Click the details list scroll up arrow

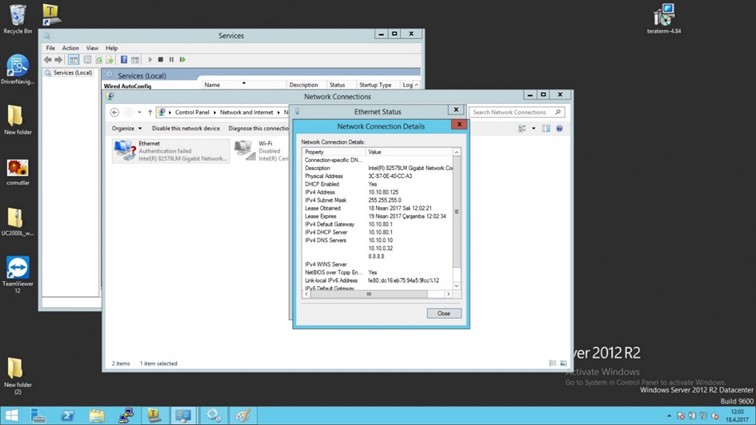[457, 152]
